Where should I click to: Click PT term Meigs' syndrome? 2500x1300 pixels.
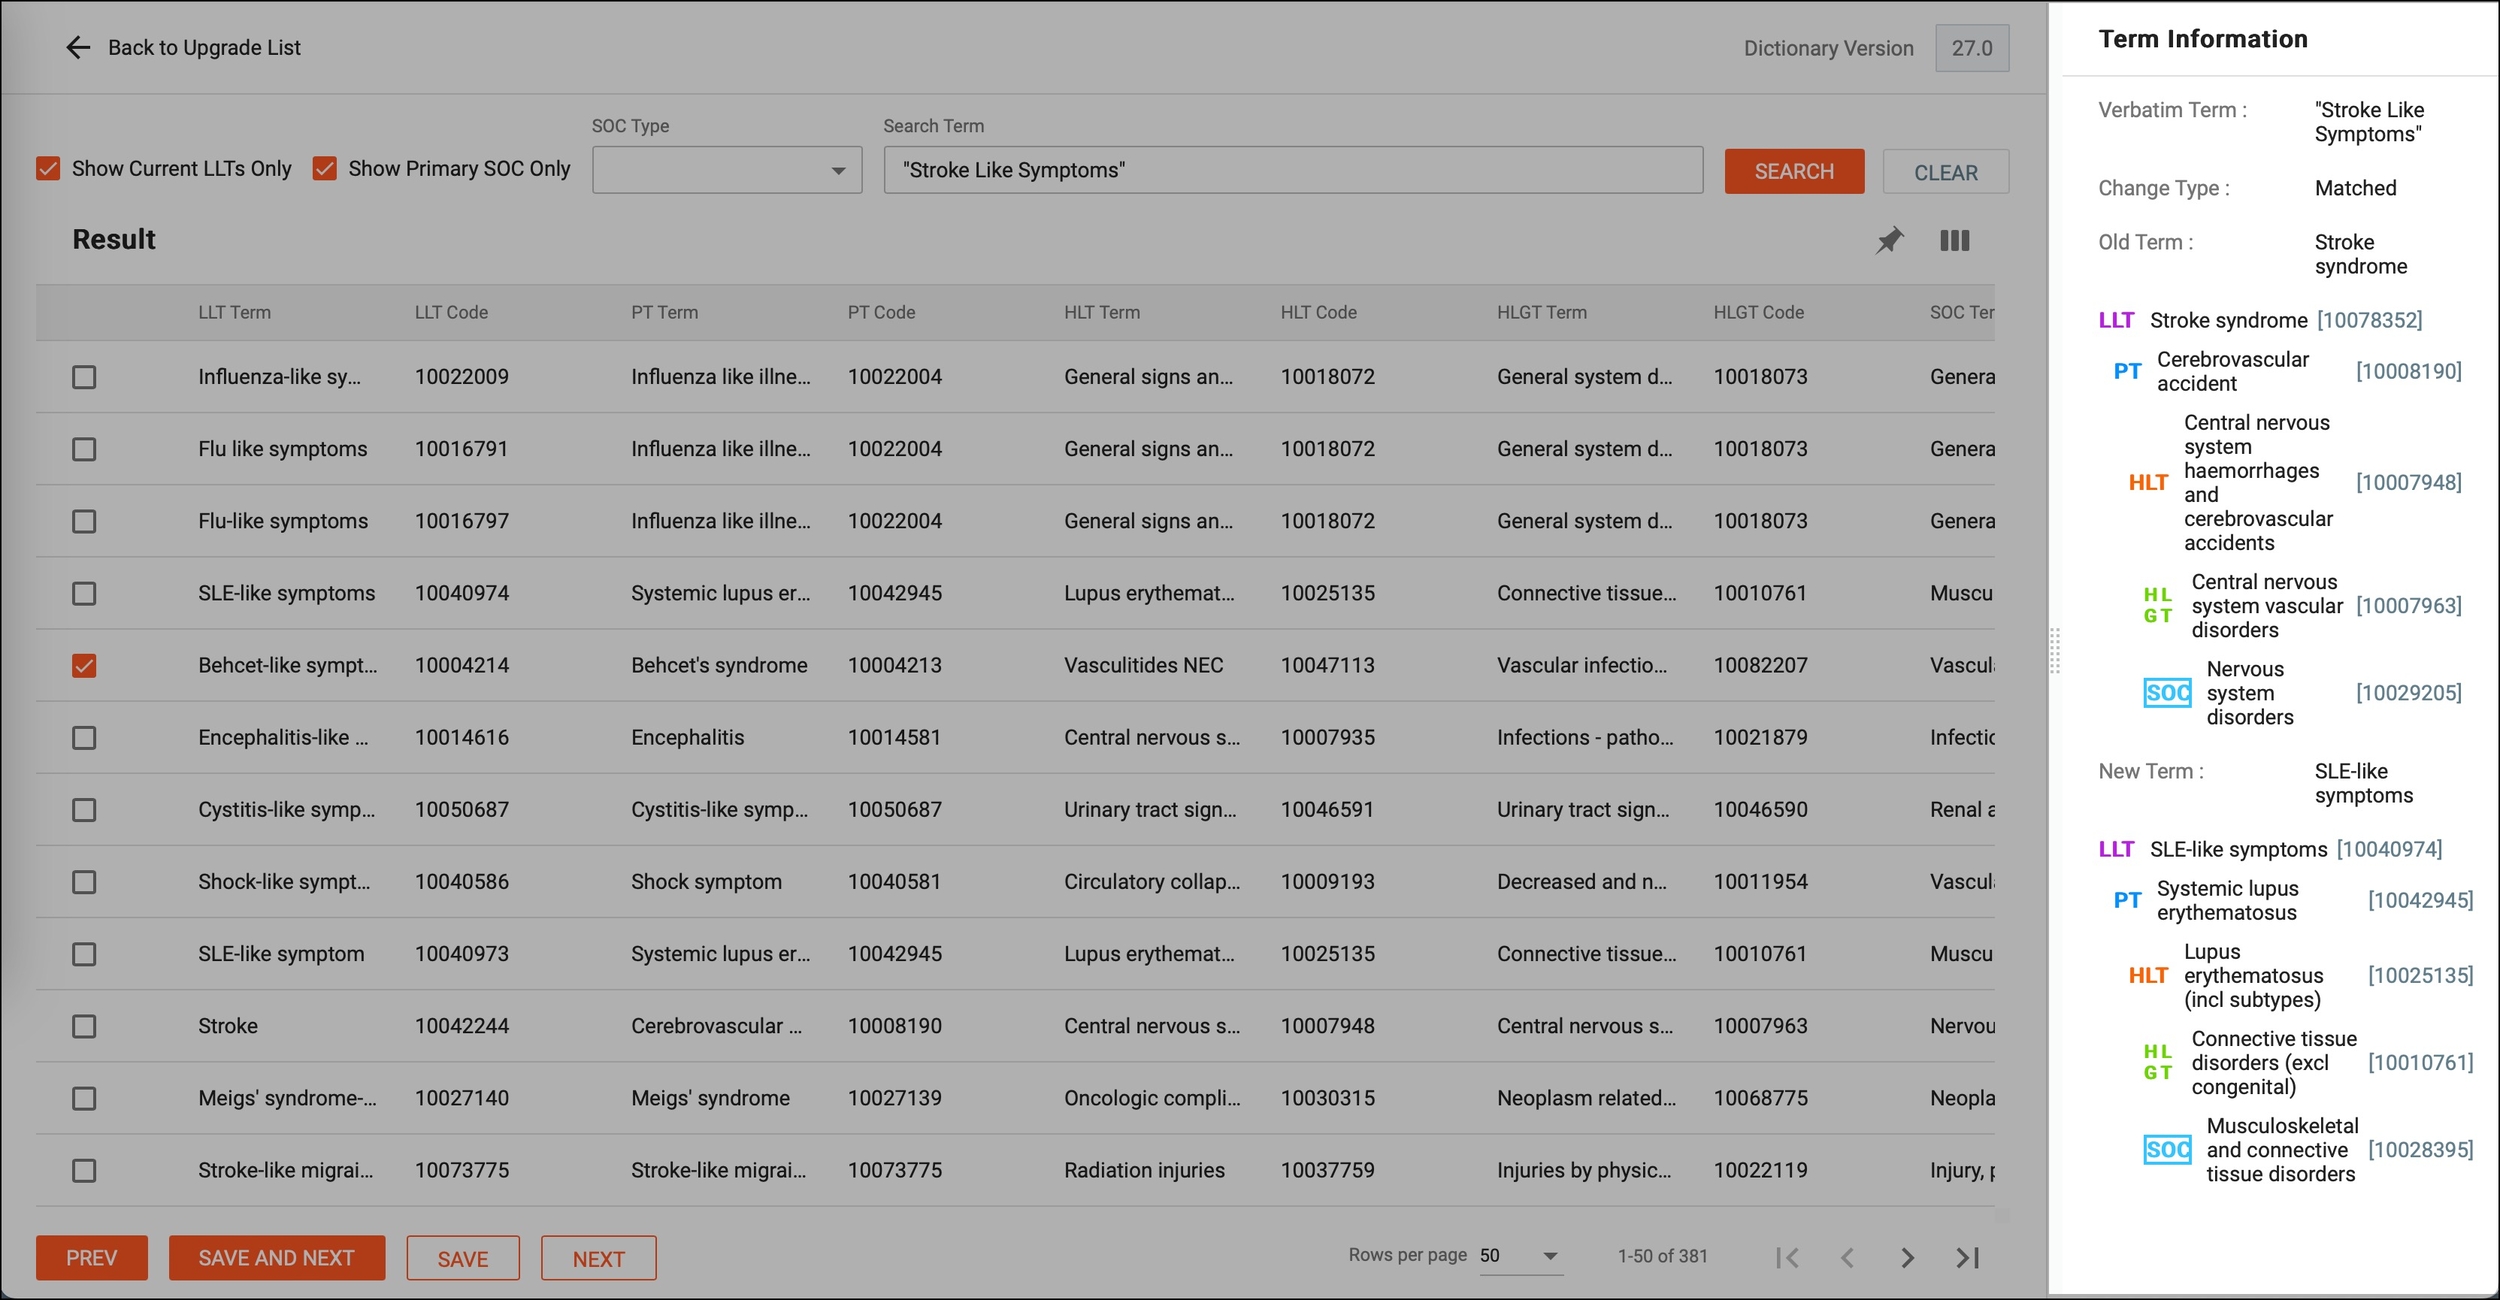tap(710, 1098)
